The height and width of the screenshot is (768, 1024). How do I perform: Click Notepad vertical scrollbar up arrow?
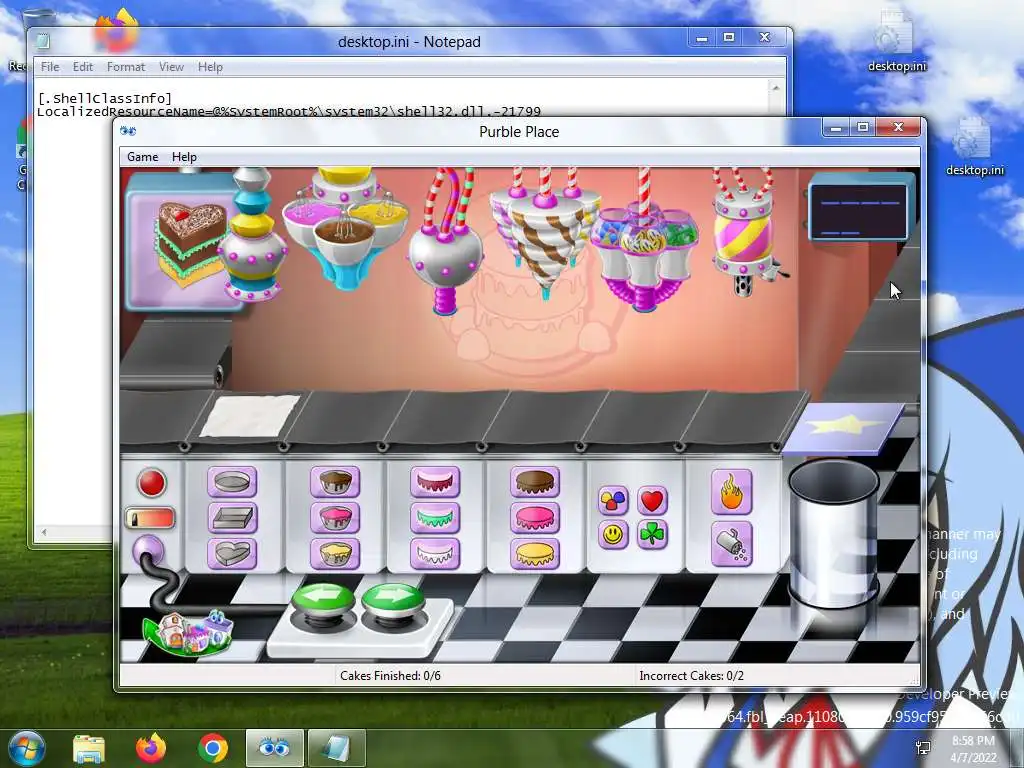click(x=776, y=87)
